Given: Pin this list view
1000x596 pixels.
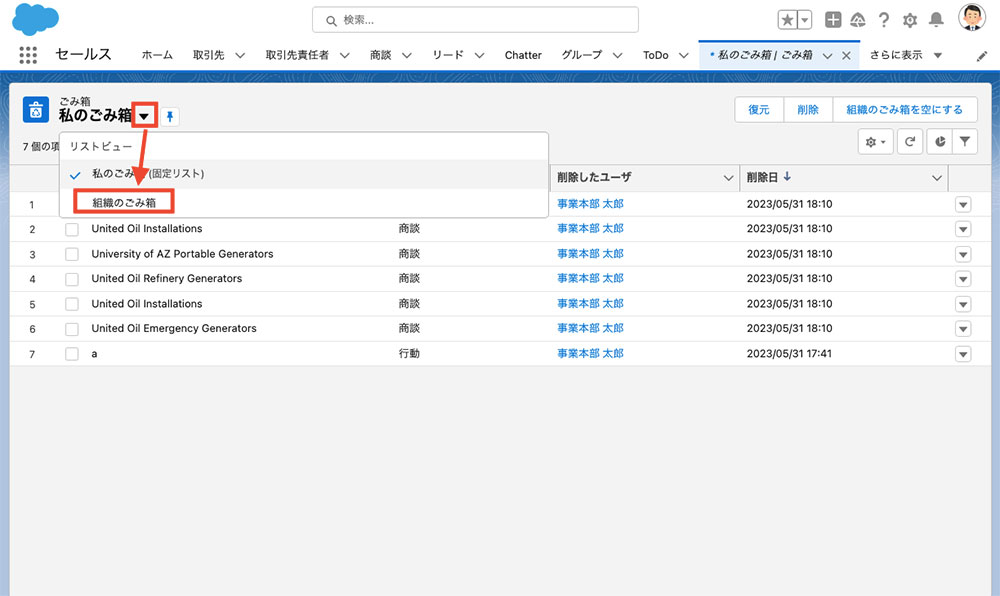Looking at the screenshot, I should (170, 117).
